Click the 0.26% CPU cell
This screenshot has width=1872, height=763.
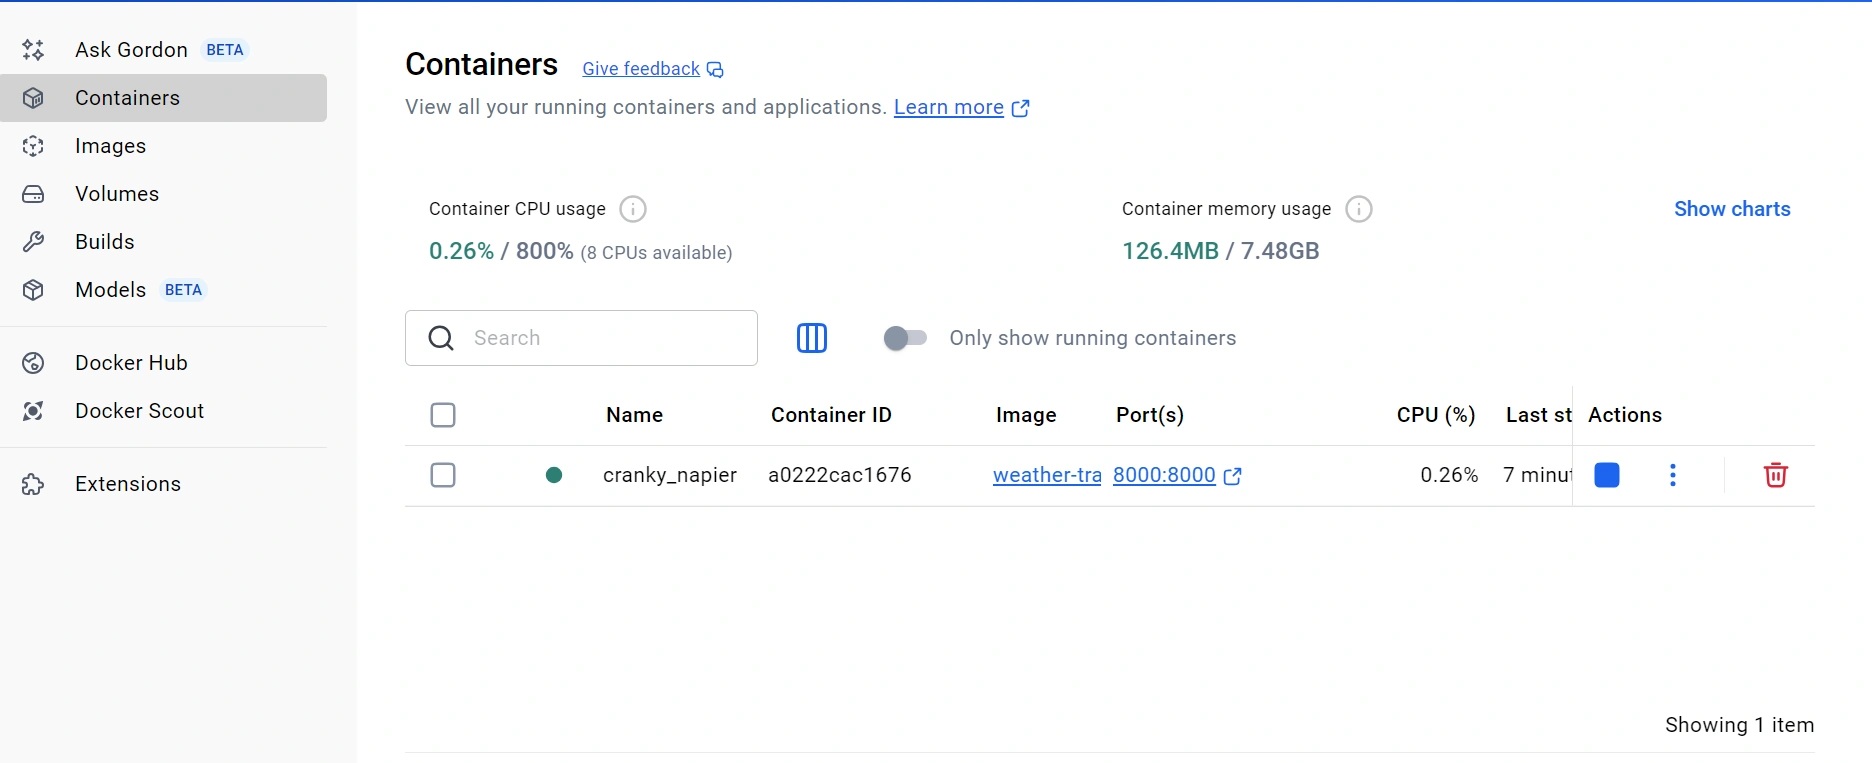(x=1449, y=475)
